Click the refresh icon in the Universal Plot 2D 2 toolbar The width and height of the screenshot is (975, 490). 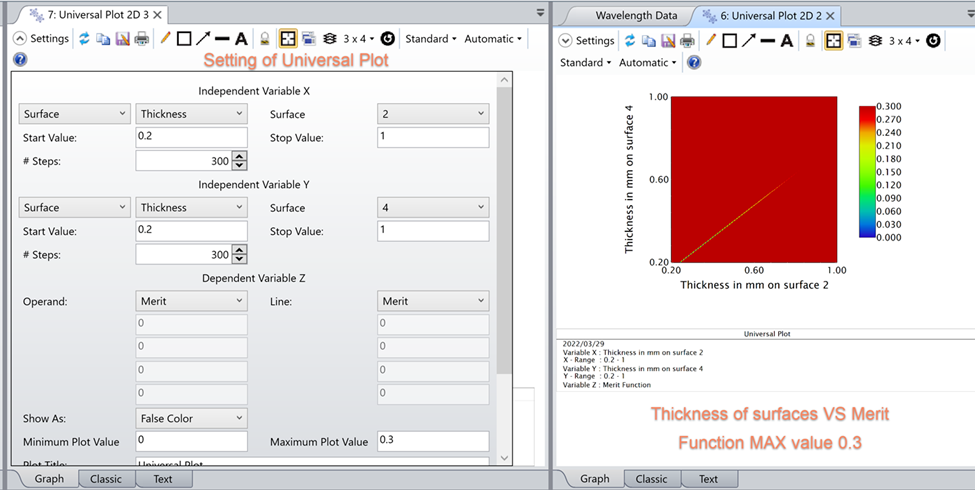[x=630, y=41]
